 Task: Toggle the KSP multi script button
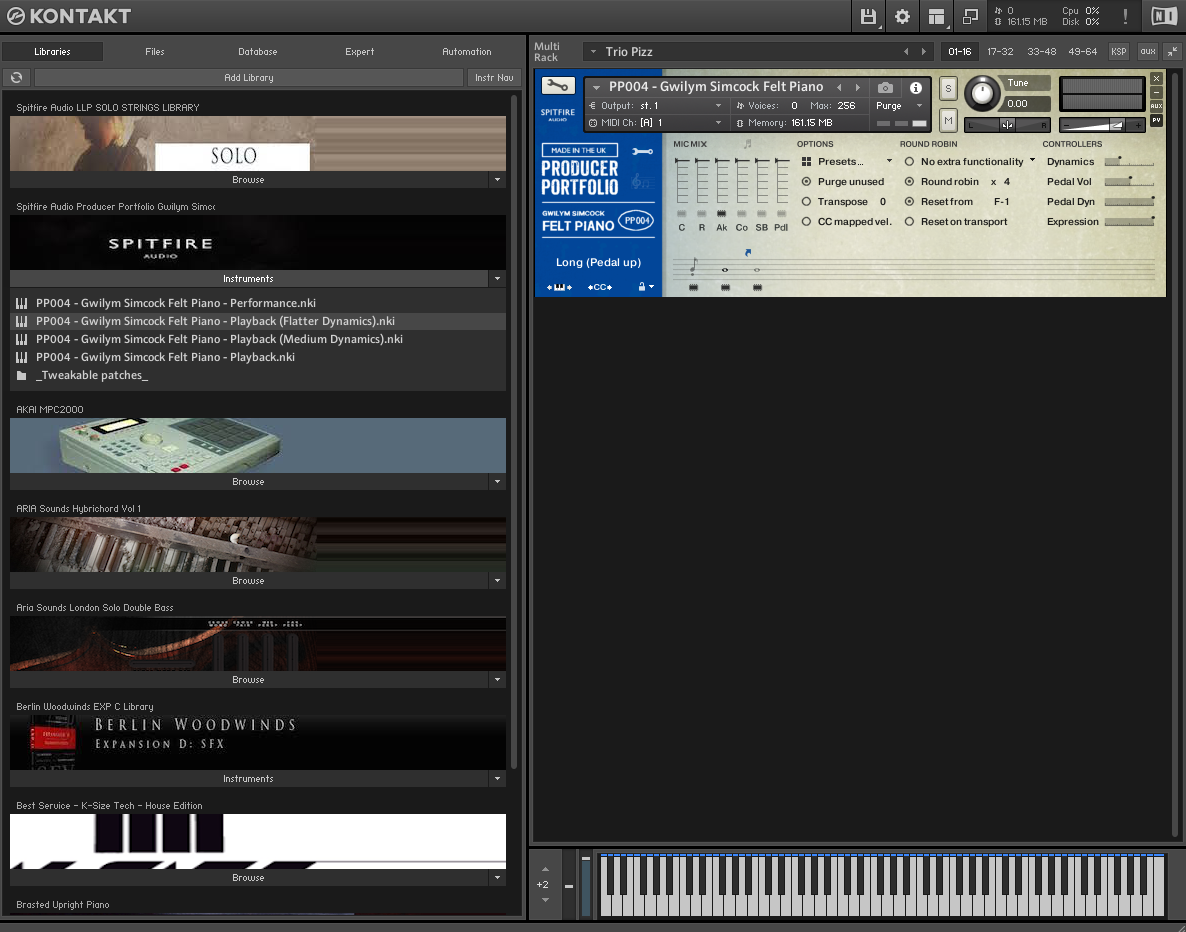pos(1118,51)
